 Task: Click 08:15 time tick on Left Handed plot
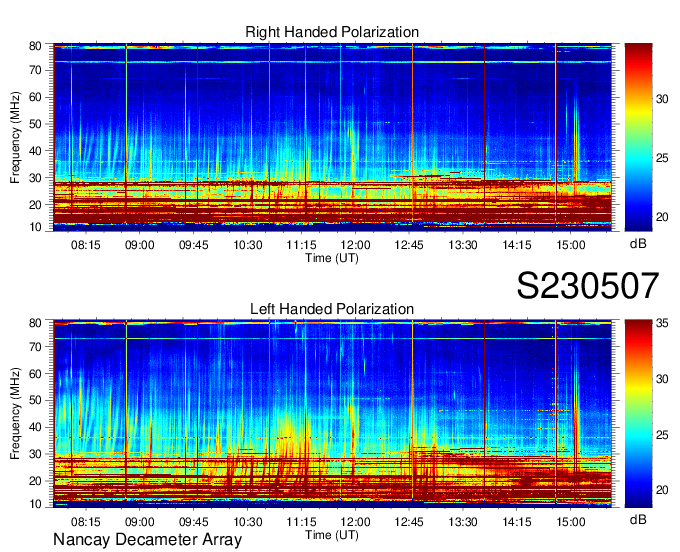coord(86,522)
